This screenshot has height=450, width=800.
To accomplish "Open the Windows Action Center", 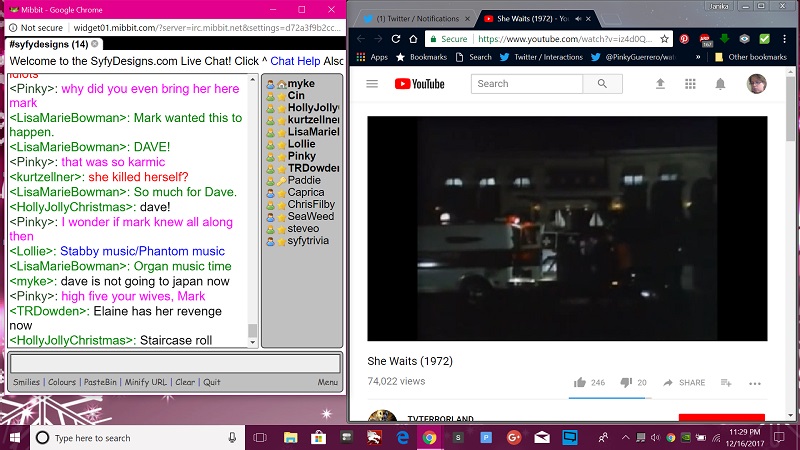I will point(779,438).
